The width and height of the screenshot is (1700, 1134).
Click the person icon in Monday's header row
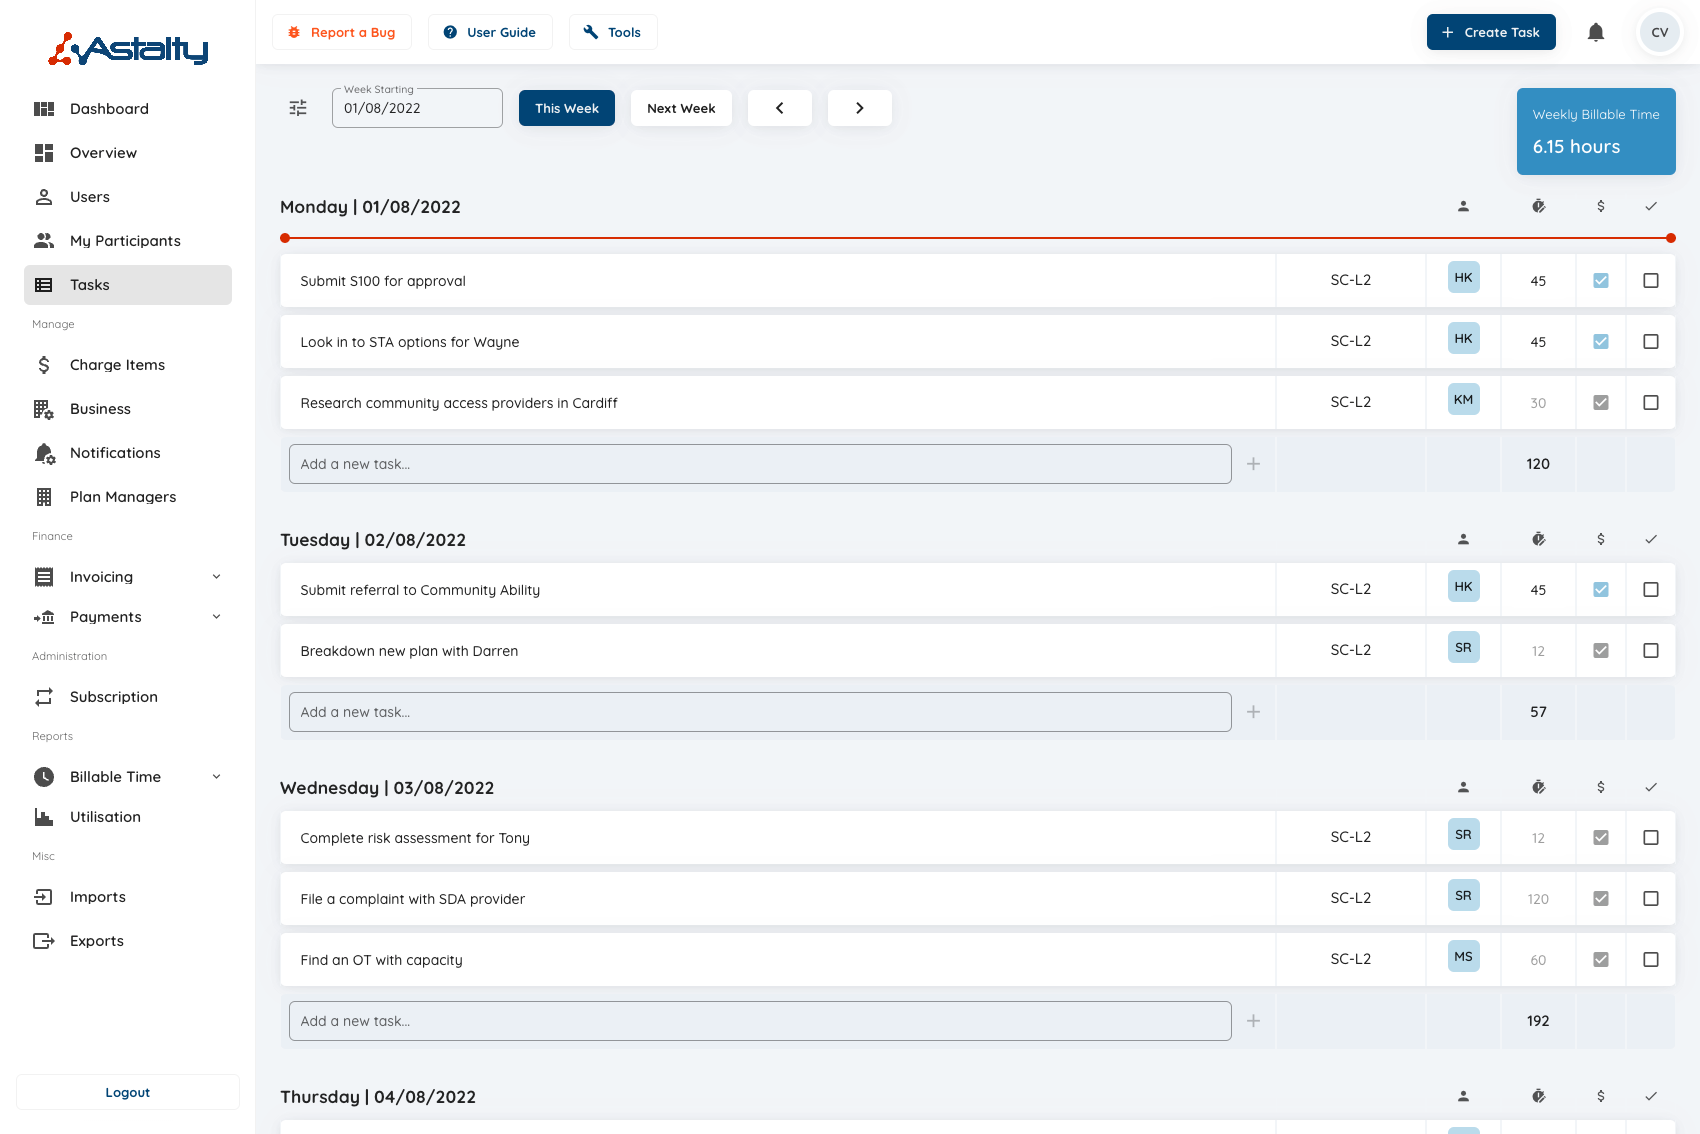coord(1463,206)
